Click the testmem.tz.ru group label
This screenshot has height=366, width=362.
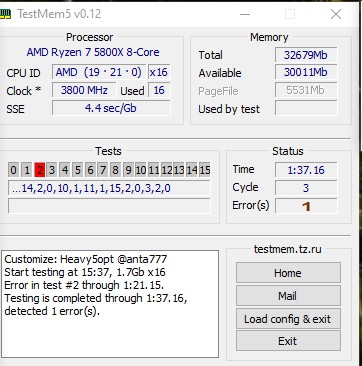288,249
